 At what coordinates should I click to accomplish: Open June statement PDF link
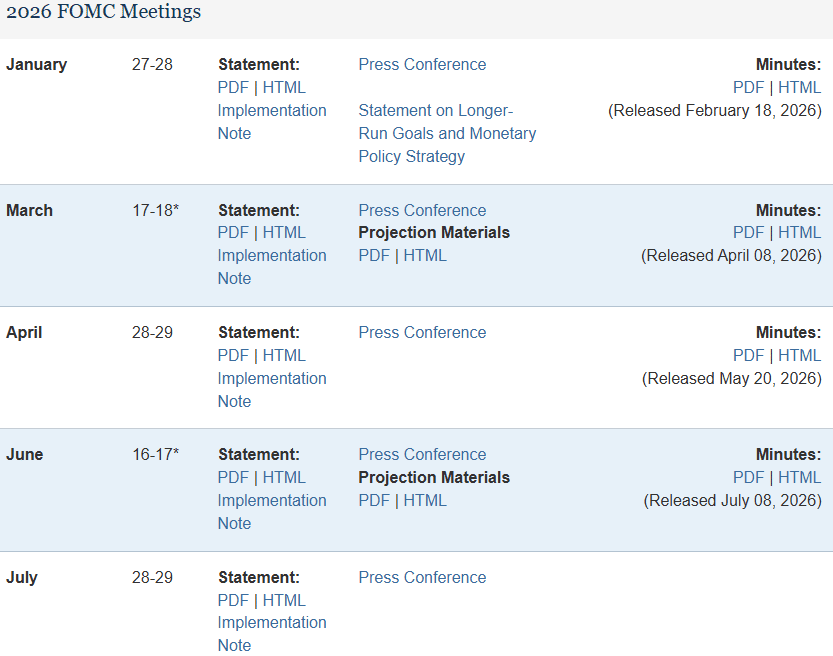(x=233, y=478)
